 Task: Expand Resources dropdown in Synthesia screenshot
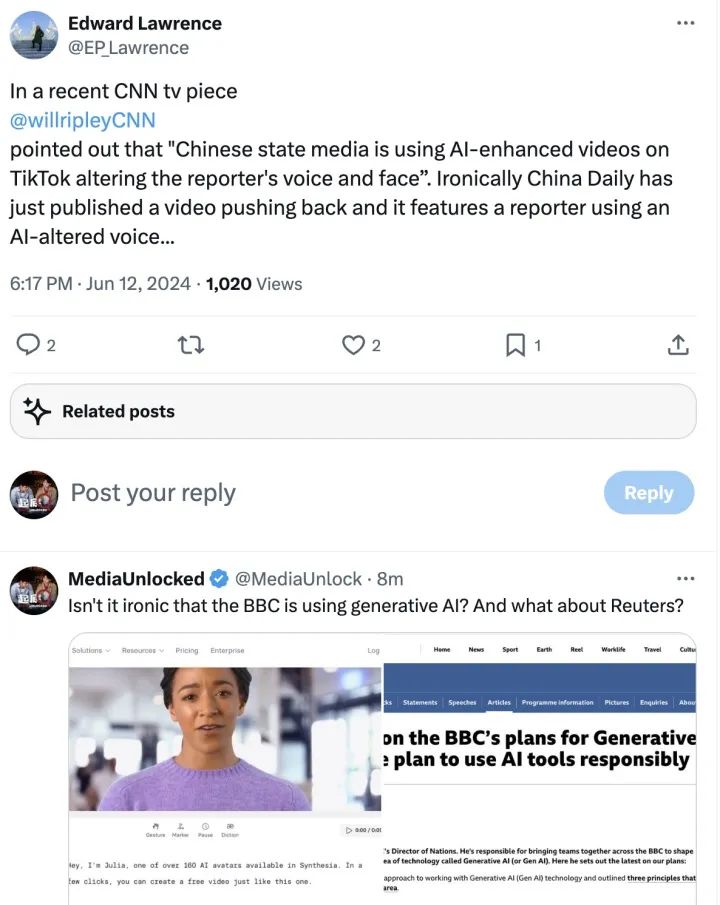(x=142, y=650)
